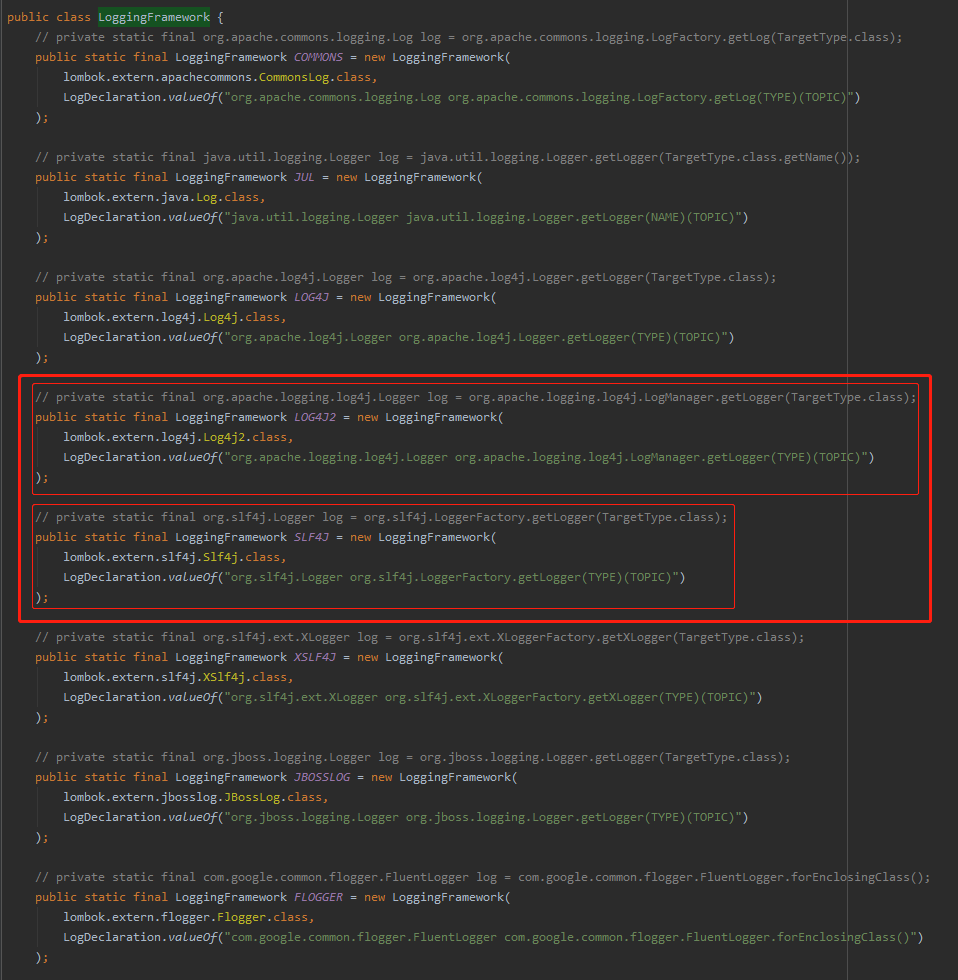Place cursor on the JUL field name
Viewport: 958px width, 980px height.
304,177
